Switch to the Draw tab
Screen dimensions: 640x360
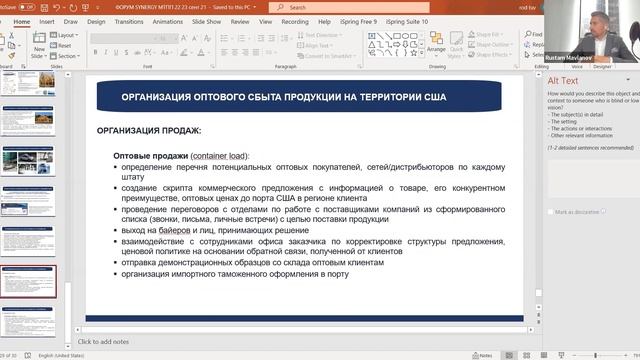pos(70,22)
